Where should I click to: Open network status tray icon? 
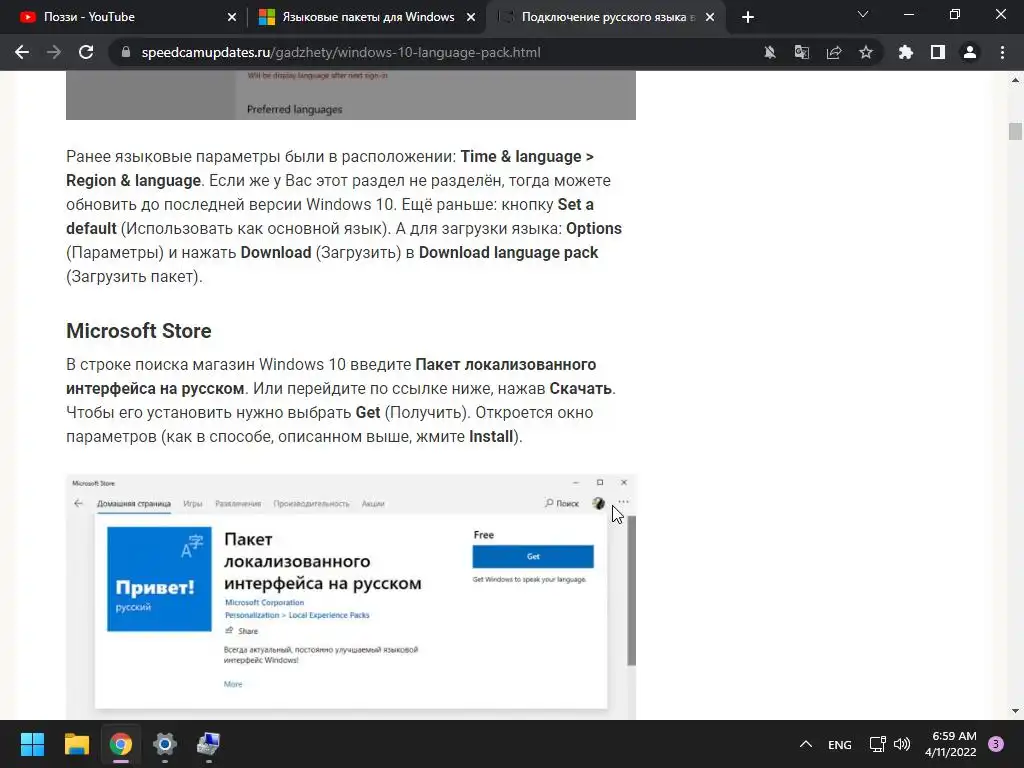coord(877,744)
